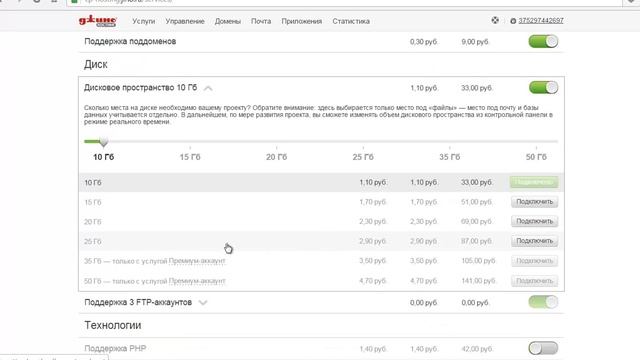Click the Поддержка 3 FTP-аккаунтов title
Screen dimensions: 640x360
coord(138,302)
